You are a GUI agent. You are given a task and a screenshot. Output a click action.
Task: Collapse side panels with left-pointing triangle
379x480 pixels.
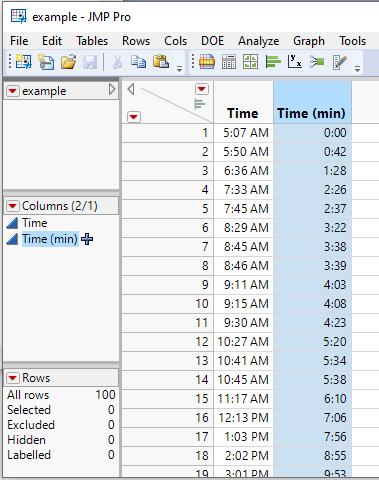click(131, 89)
